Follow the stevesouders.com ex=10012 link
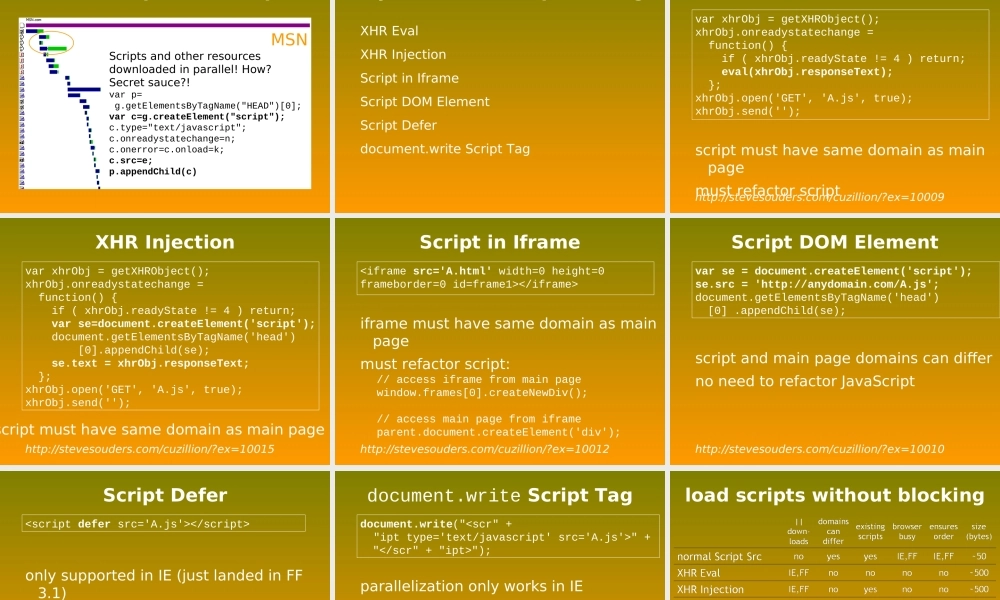Screen dimensions: 1000x600 (484, 449)
